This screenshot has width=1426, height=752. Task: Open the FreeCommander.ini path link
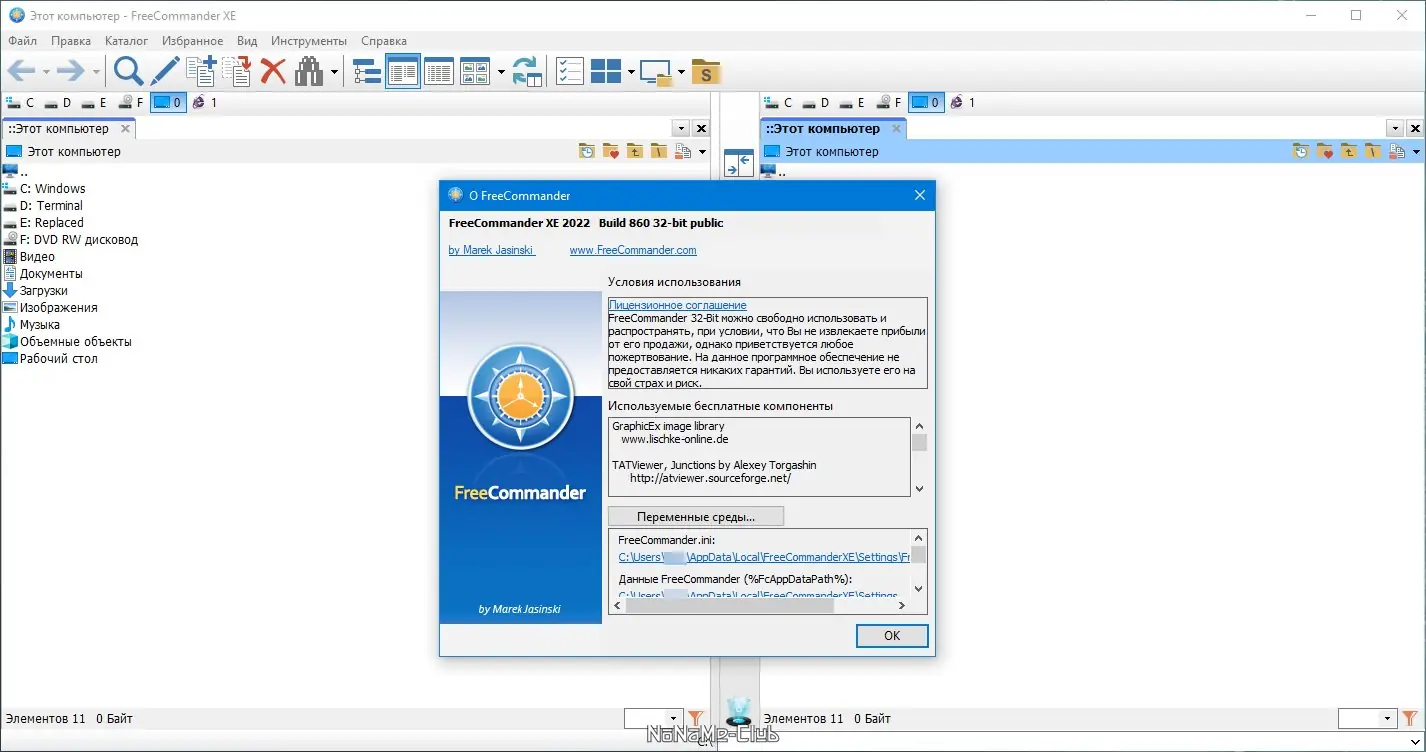pyautogui.click(x=764, y=557)
